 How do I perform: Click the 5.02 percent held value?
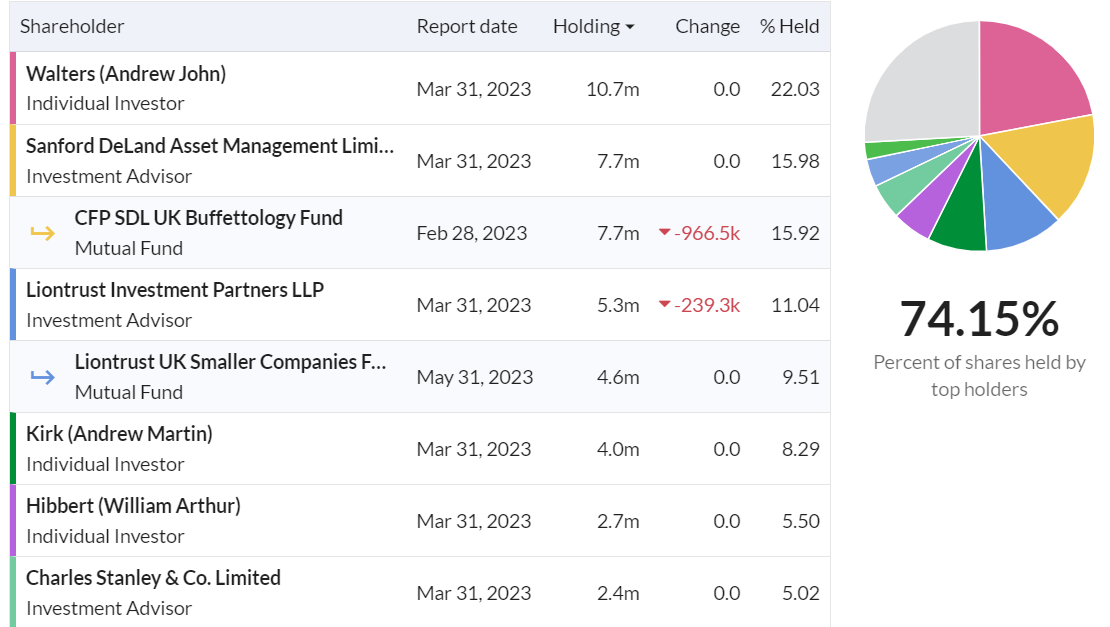801,593
